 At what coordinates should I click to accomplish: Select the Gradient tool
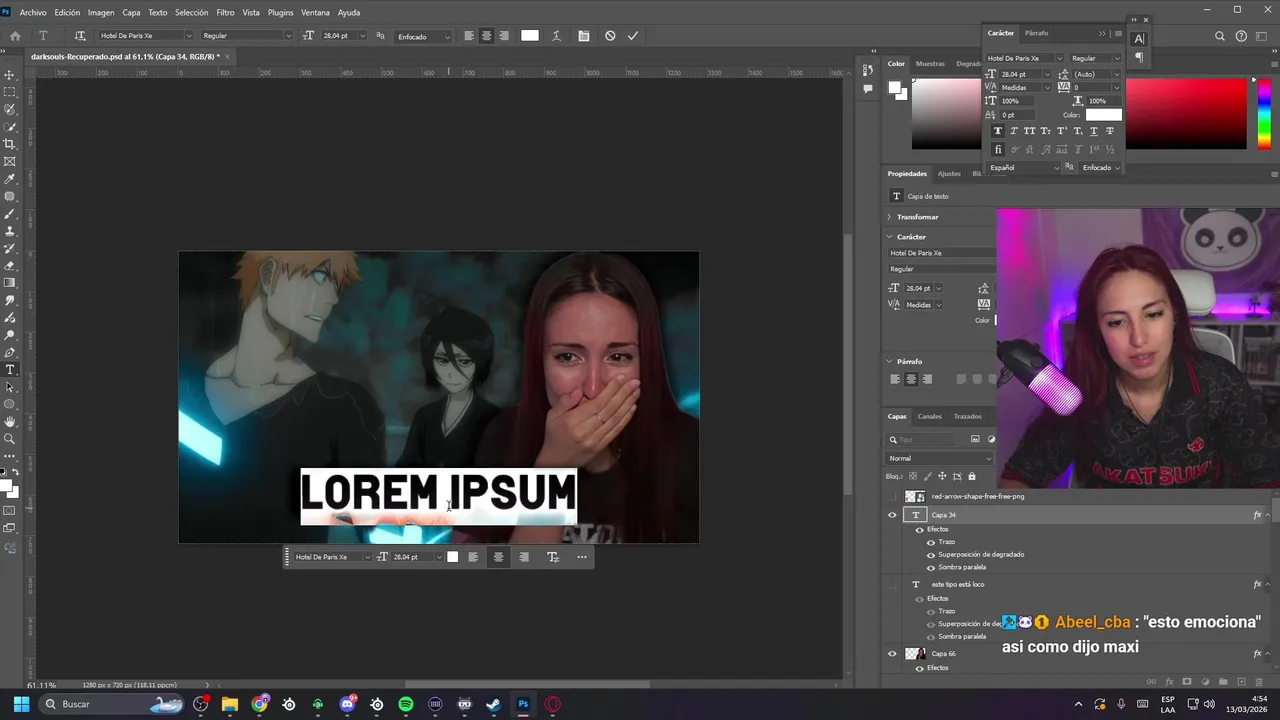coord(10,283)
